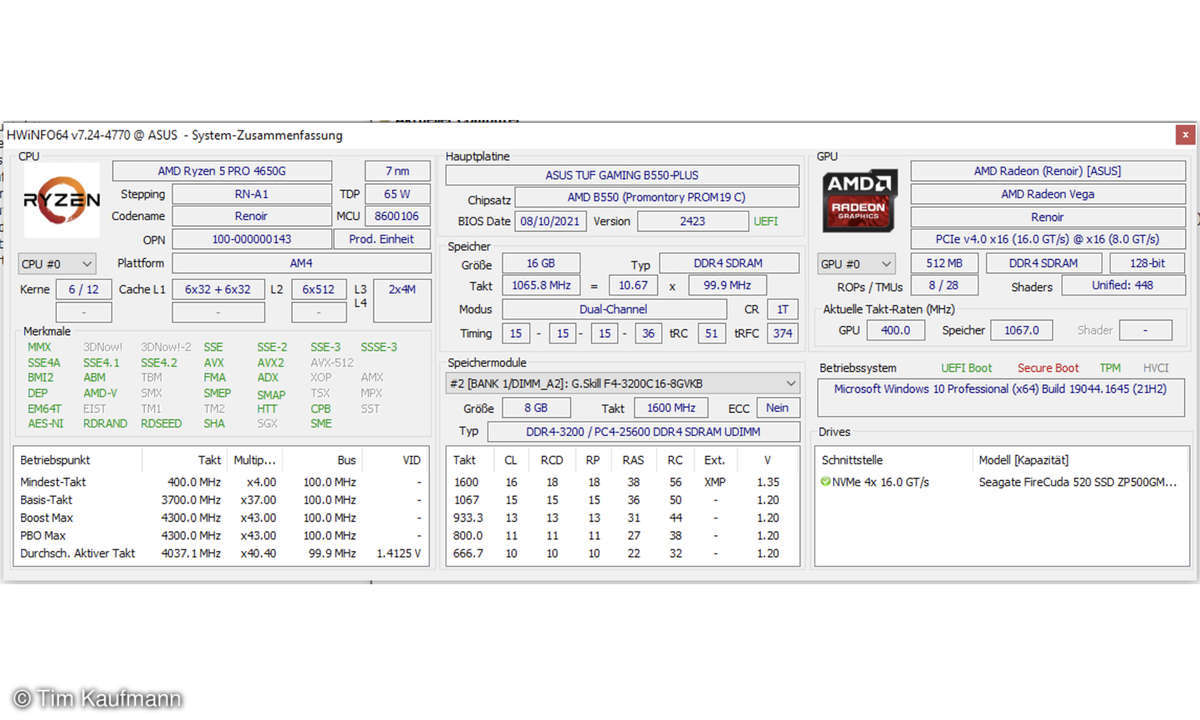Select the 933.3 timing row
1200x720 pixels.
pyautogui.click(x=622, y=518)
